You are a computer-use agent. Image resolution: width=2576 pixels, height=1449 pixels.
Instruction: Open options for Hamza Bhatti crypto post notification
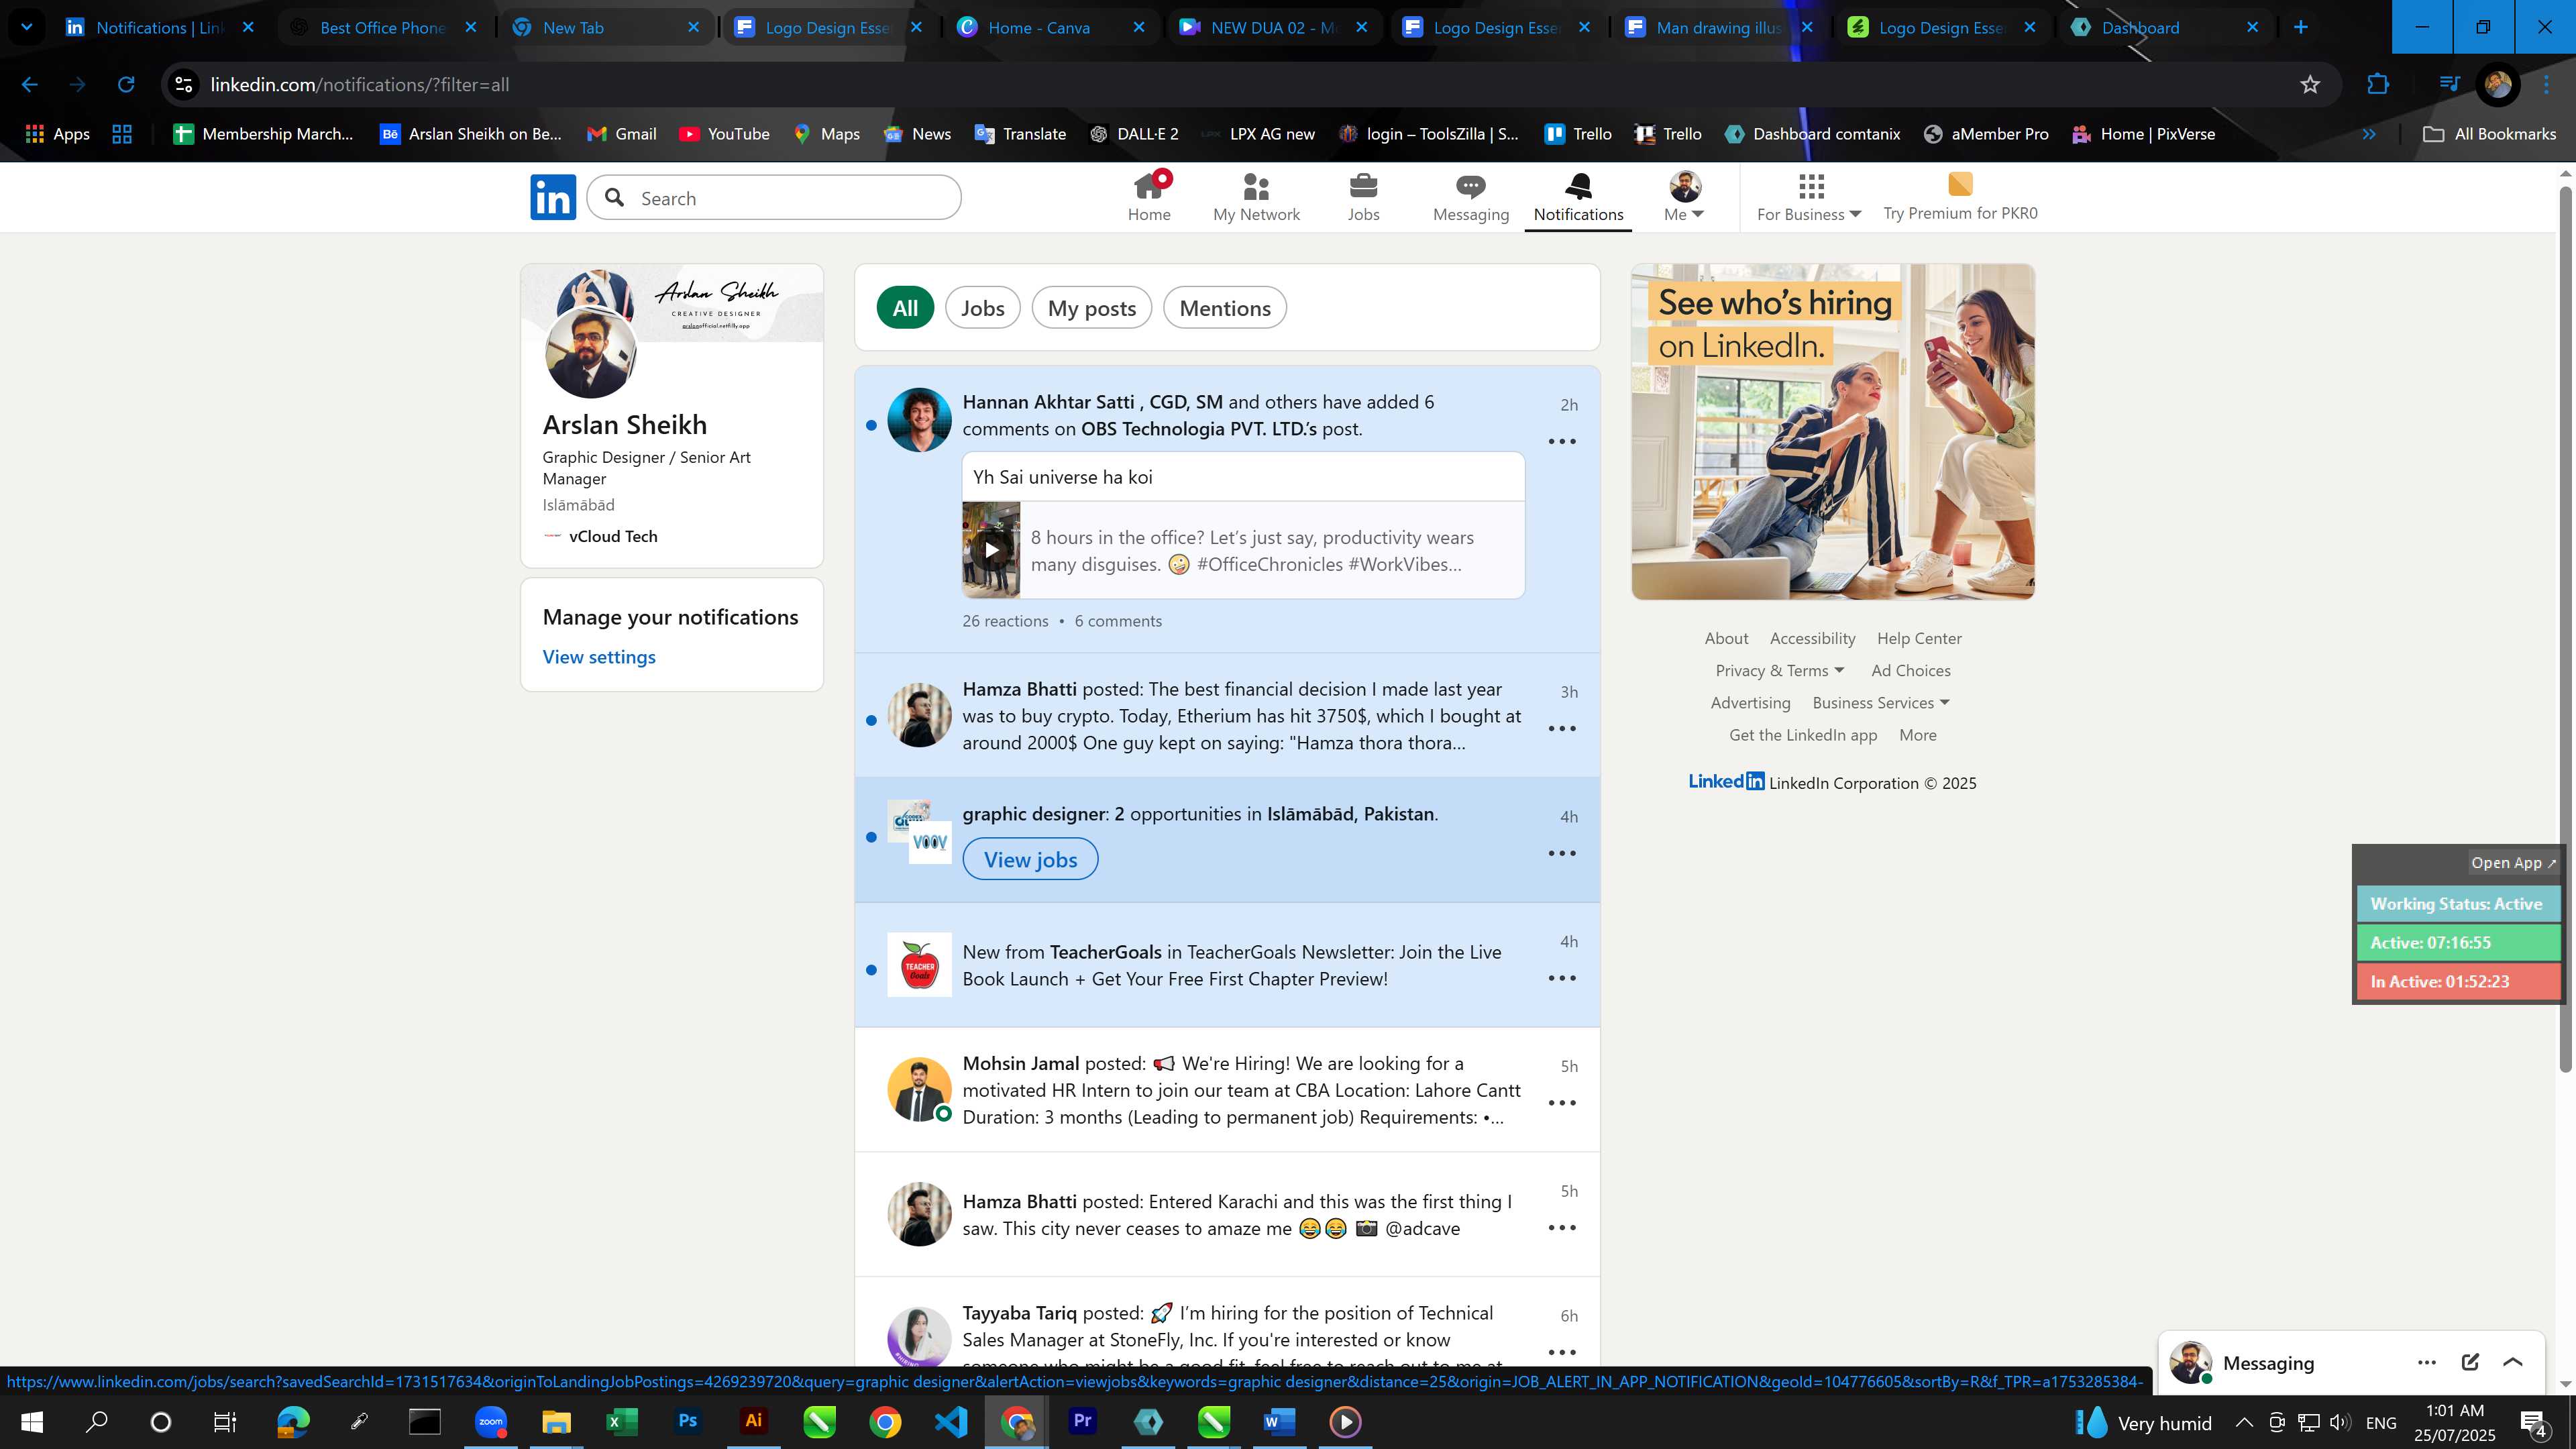click(1562, 728)
